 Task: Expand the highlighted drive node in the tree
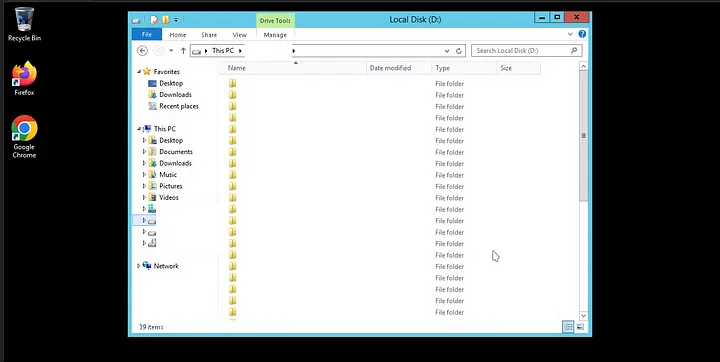click(144, 221)
